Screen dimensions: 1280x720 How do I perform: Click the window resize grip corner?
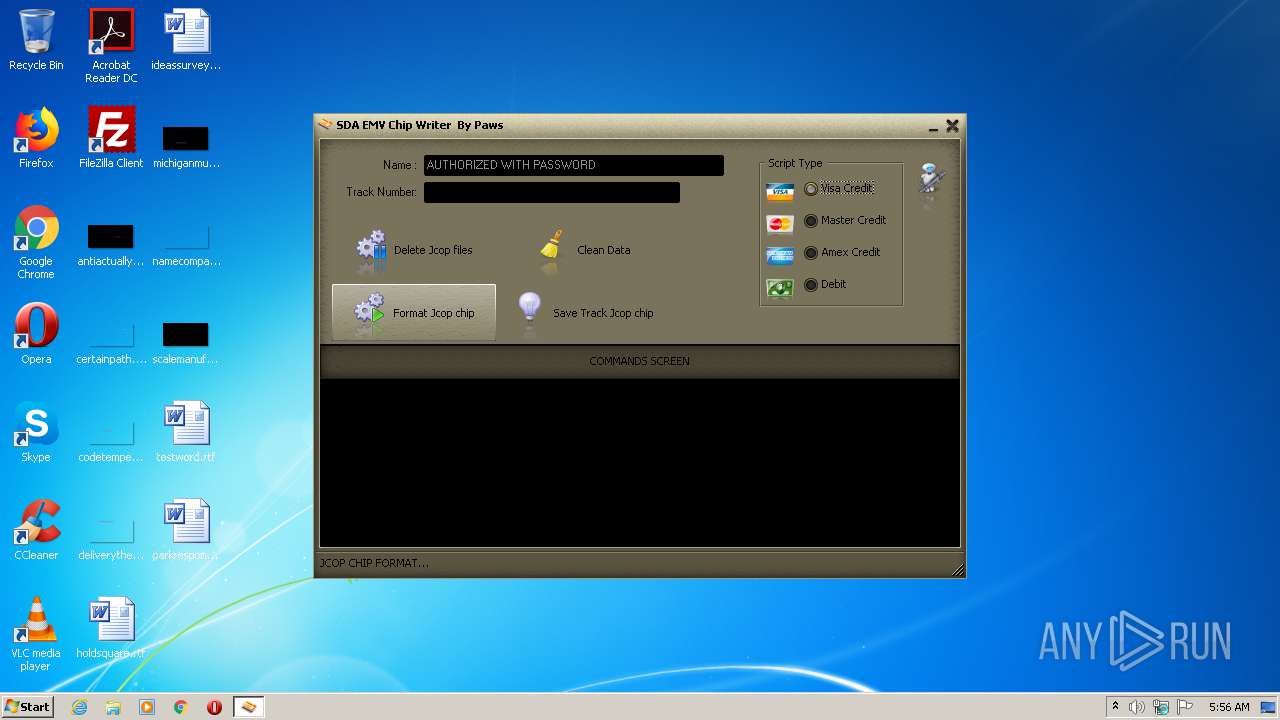click(x=958, y=570)
